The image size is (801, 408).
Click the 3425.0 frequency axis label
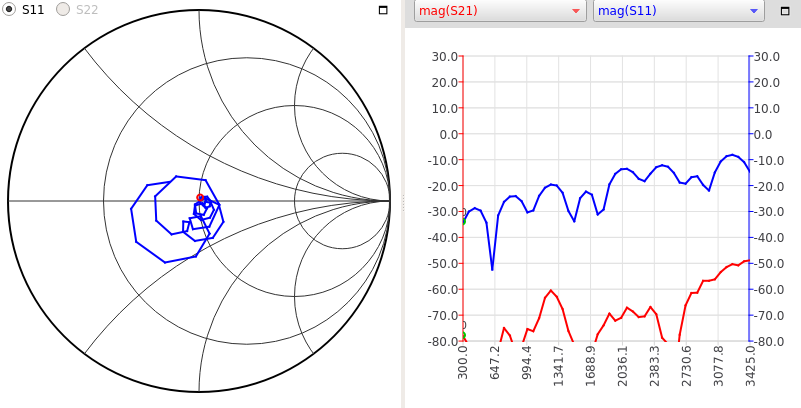750,364
